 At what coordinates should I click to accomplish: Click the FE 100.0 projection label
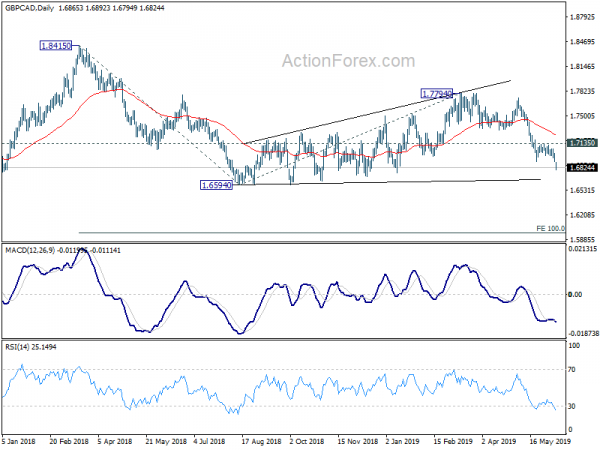click(550, 228)
